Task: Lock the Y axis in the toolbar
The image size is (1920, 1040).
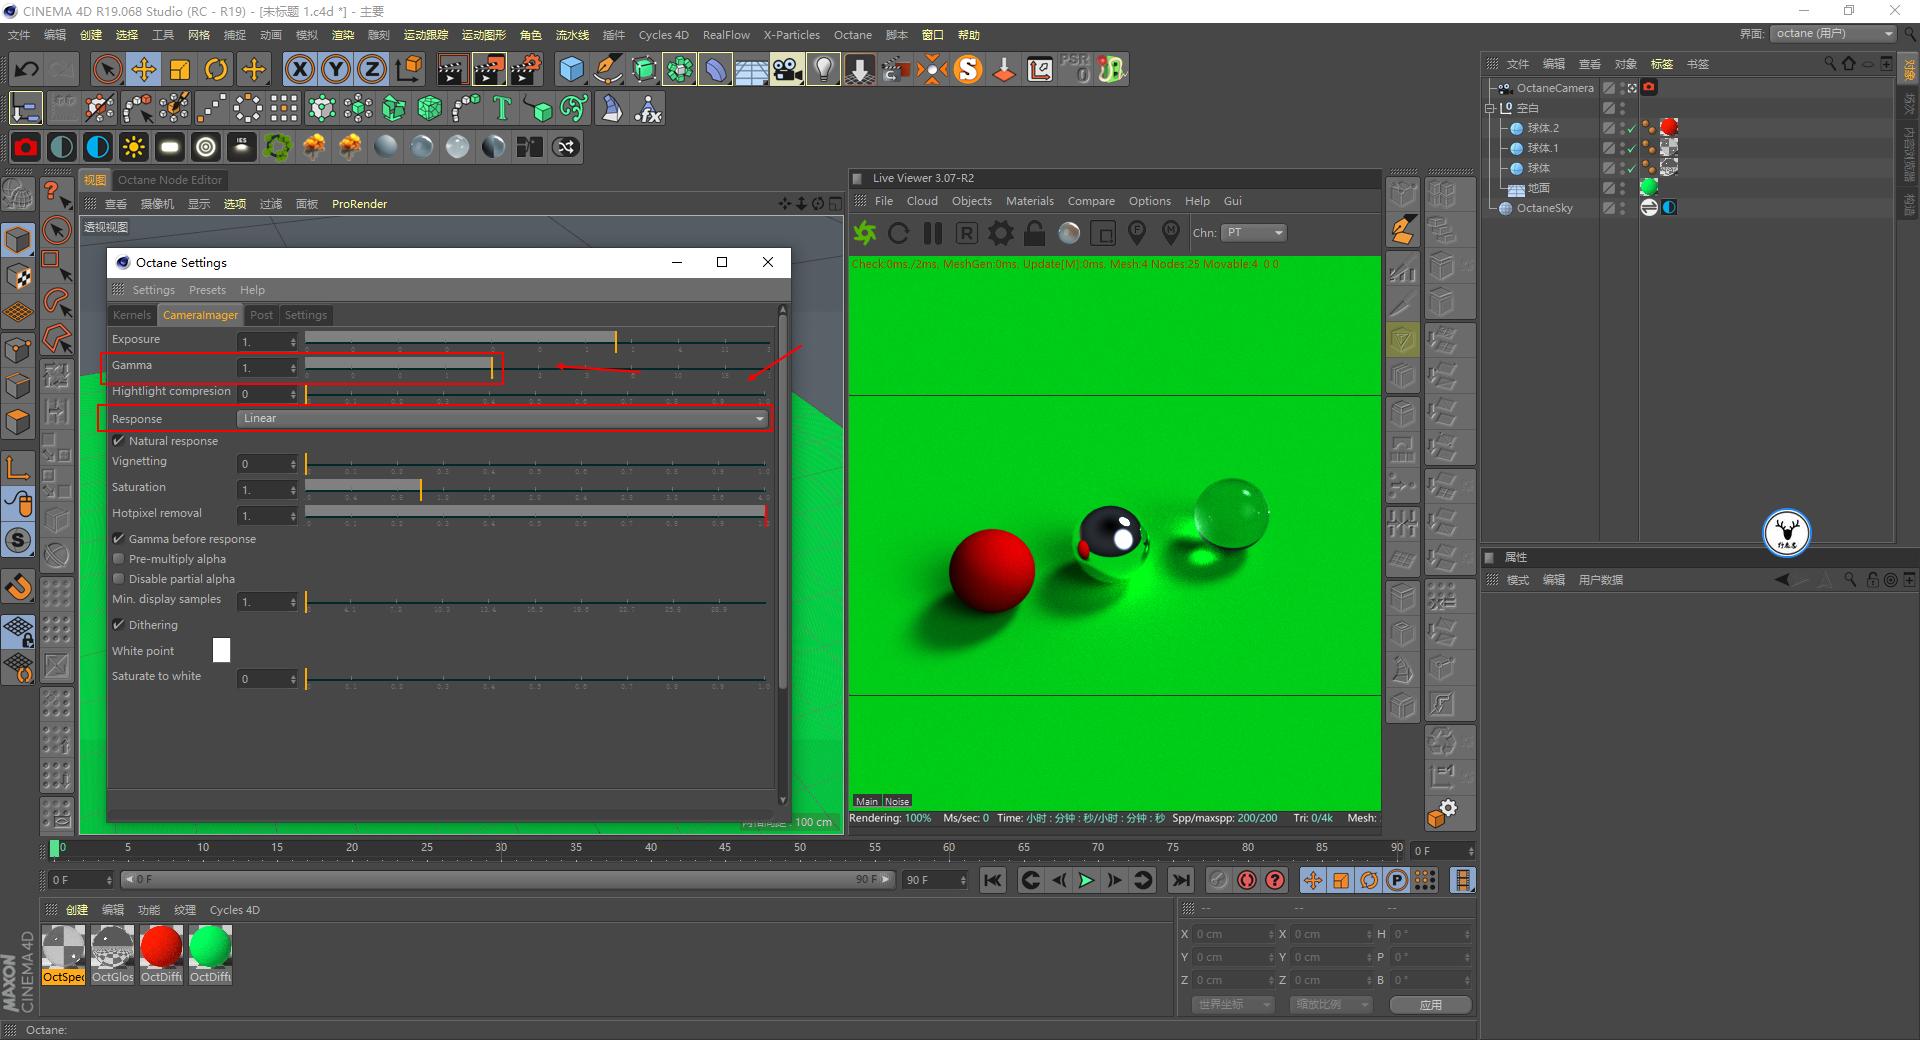Action: tap(335, 69)
